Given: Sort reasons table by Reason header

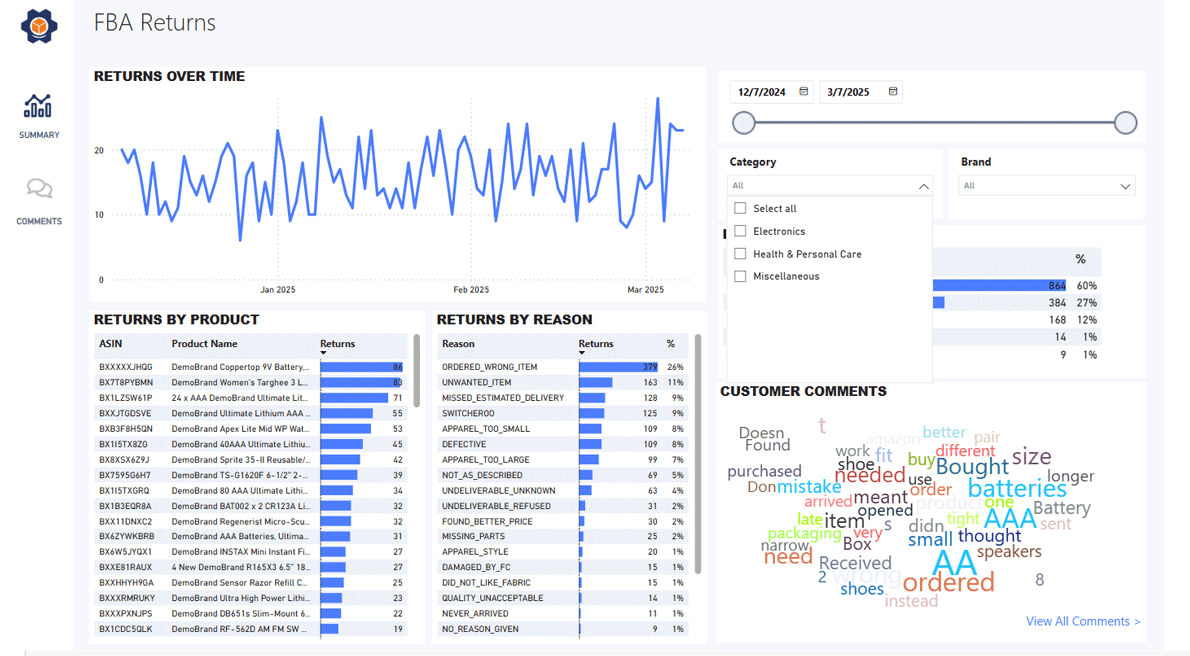Looking at the screenshot, I should pos(458,344).
